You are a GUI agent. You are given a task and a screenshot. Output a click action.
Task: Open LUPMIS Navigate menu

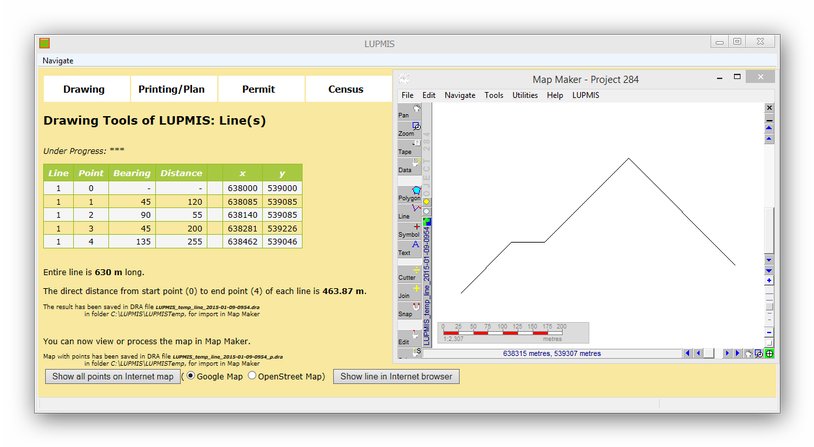point(58,61)
